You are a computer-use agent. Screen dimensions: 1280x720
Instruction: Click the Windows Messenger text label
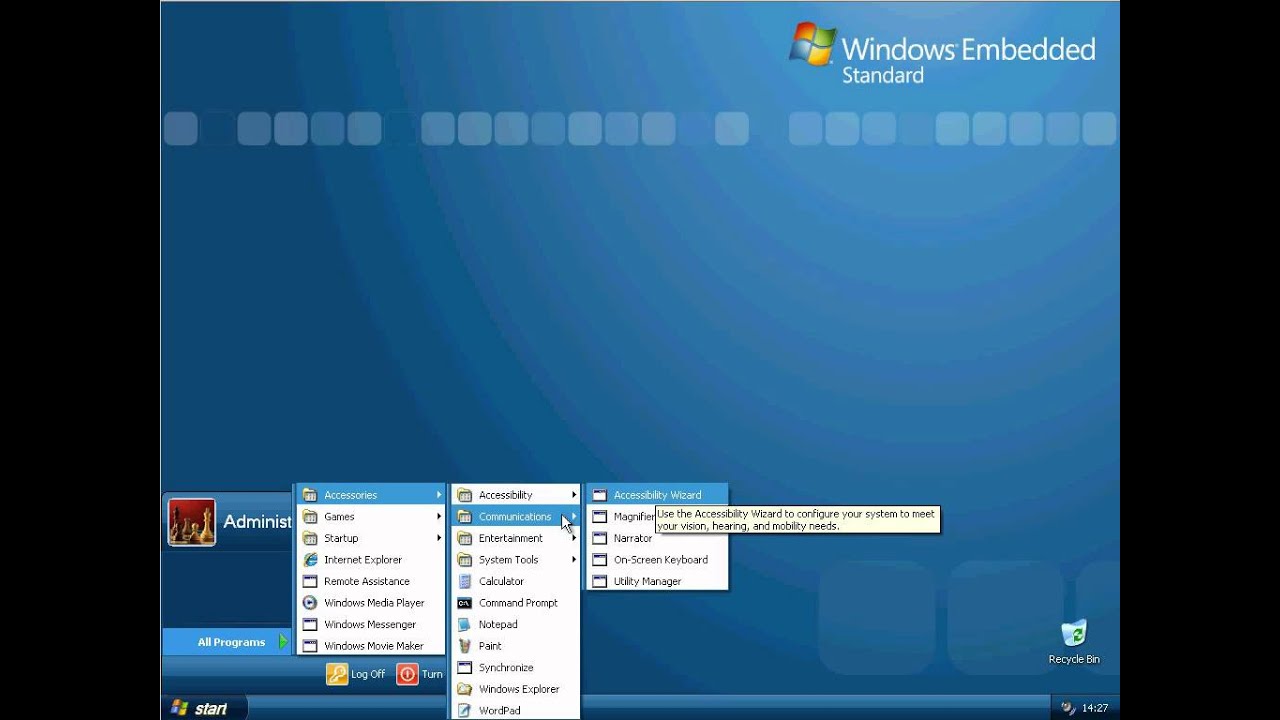(370, 624)
